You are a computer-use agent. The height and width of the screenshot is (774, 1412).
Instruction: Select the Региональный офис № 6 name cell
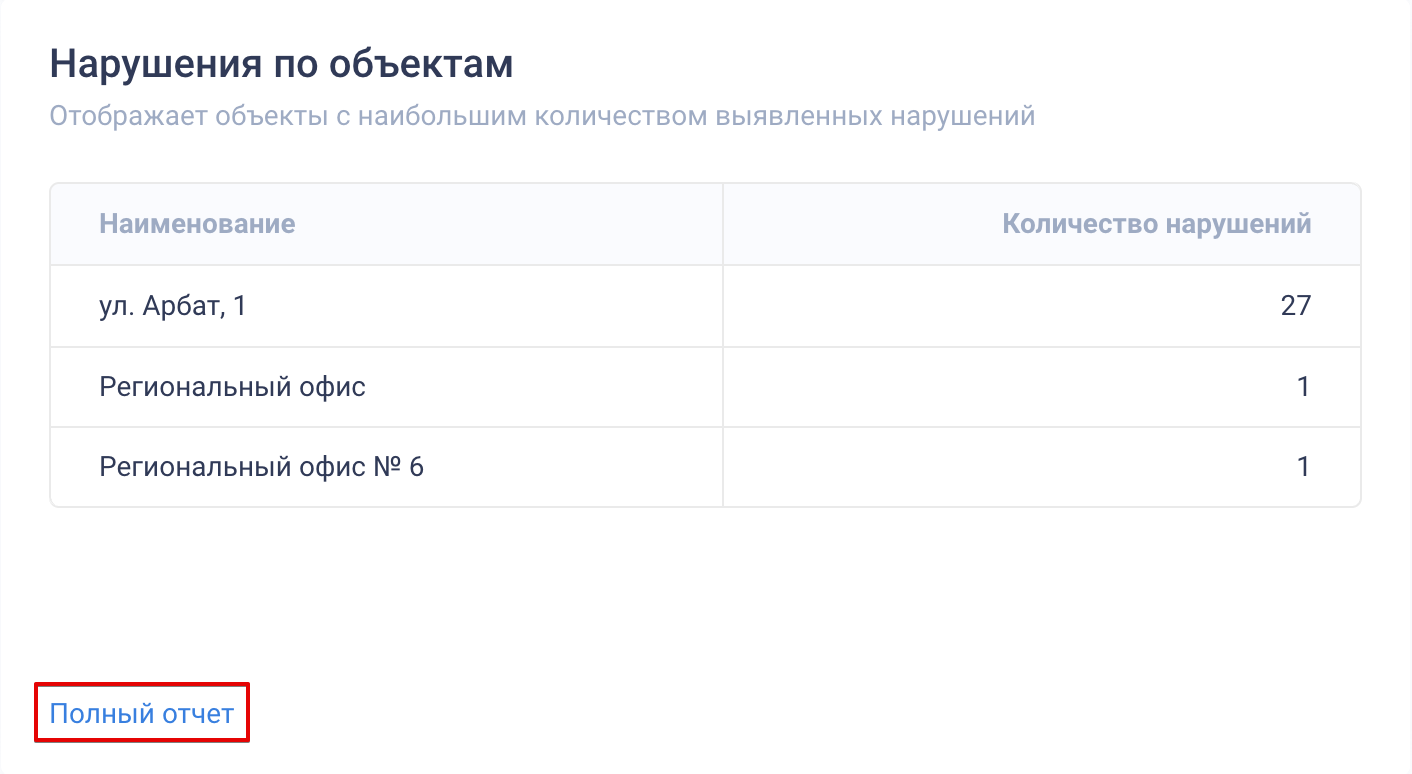(x=386, y=466)
